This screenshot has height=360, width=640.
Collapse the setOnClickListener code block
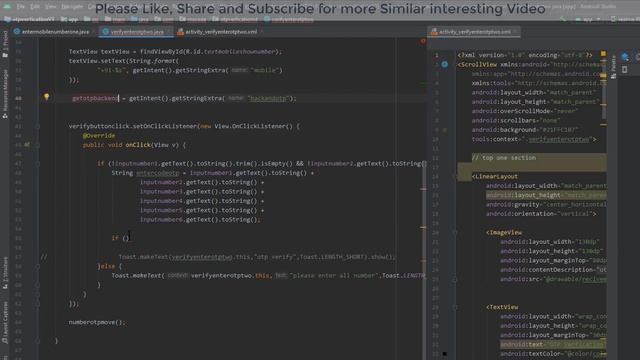38,126
